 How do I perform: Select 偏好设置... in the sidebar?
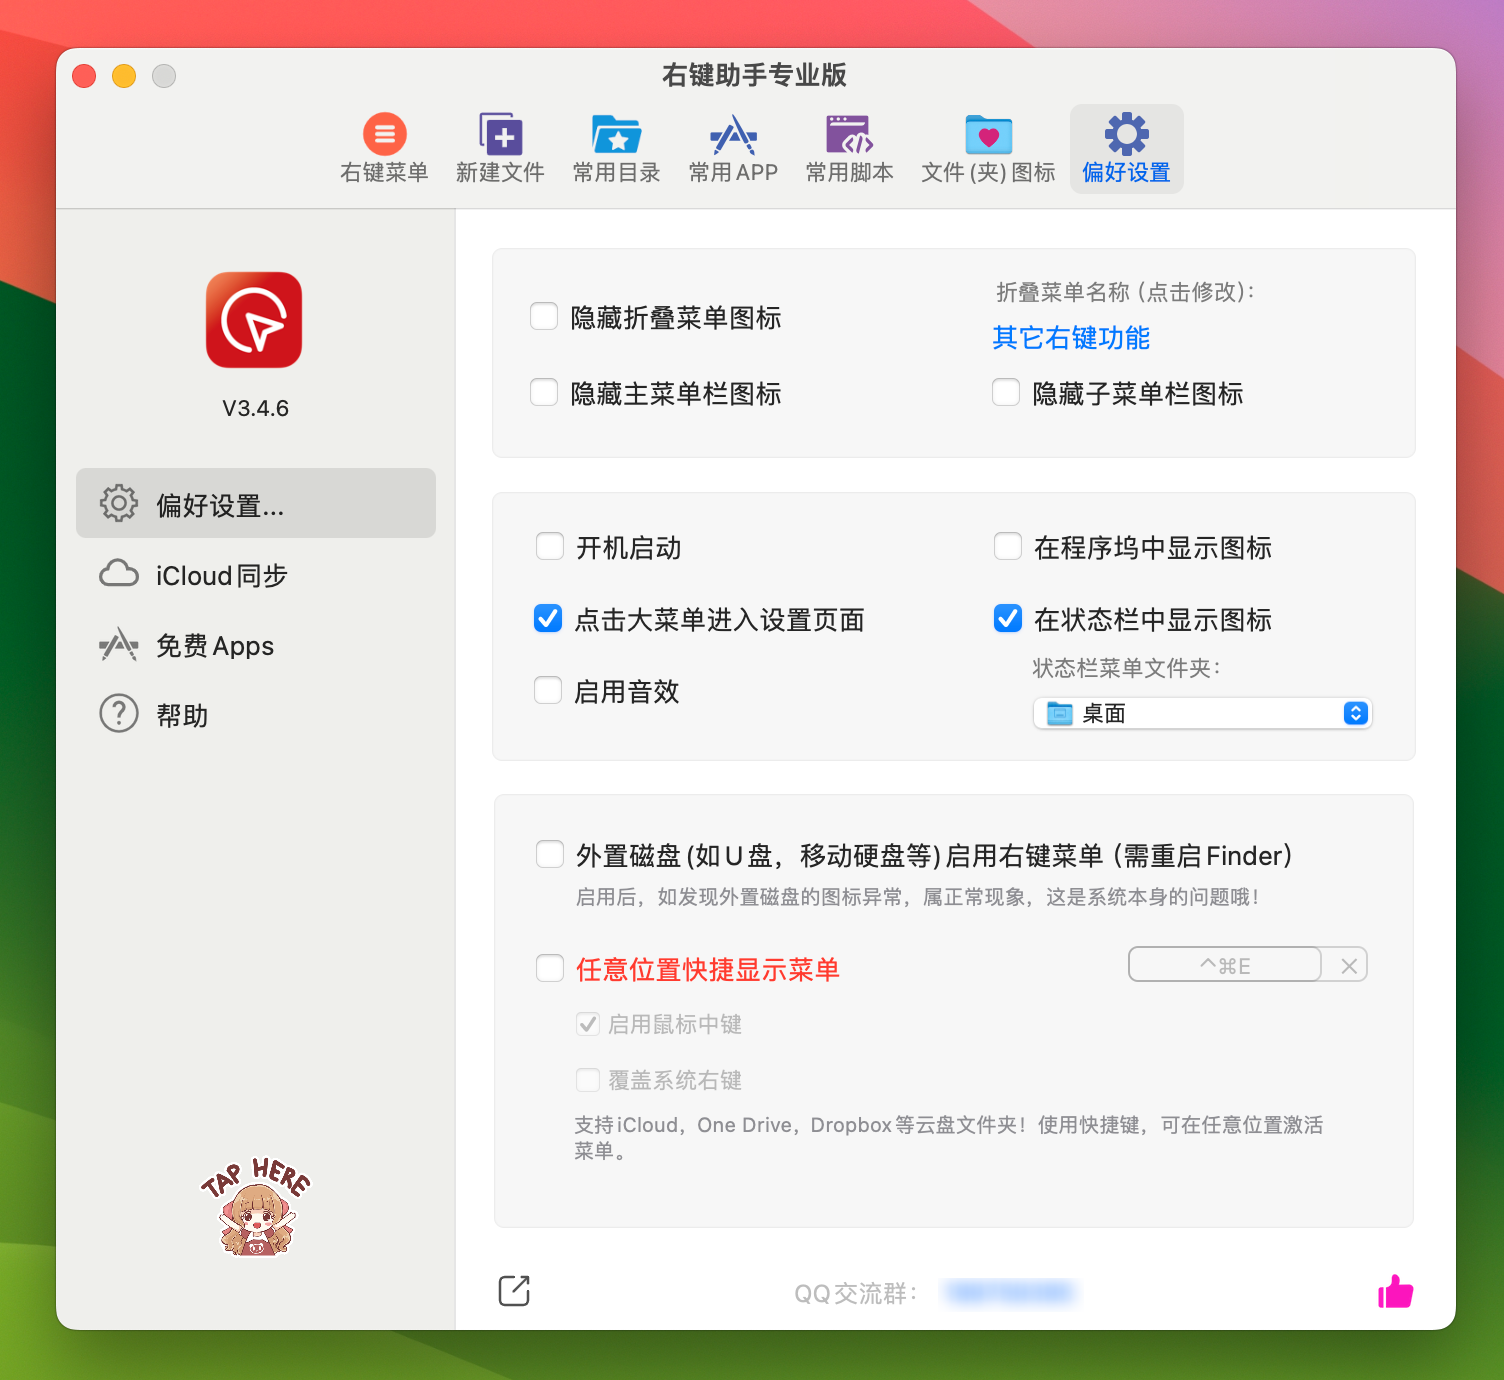[256, 503]
